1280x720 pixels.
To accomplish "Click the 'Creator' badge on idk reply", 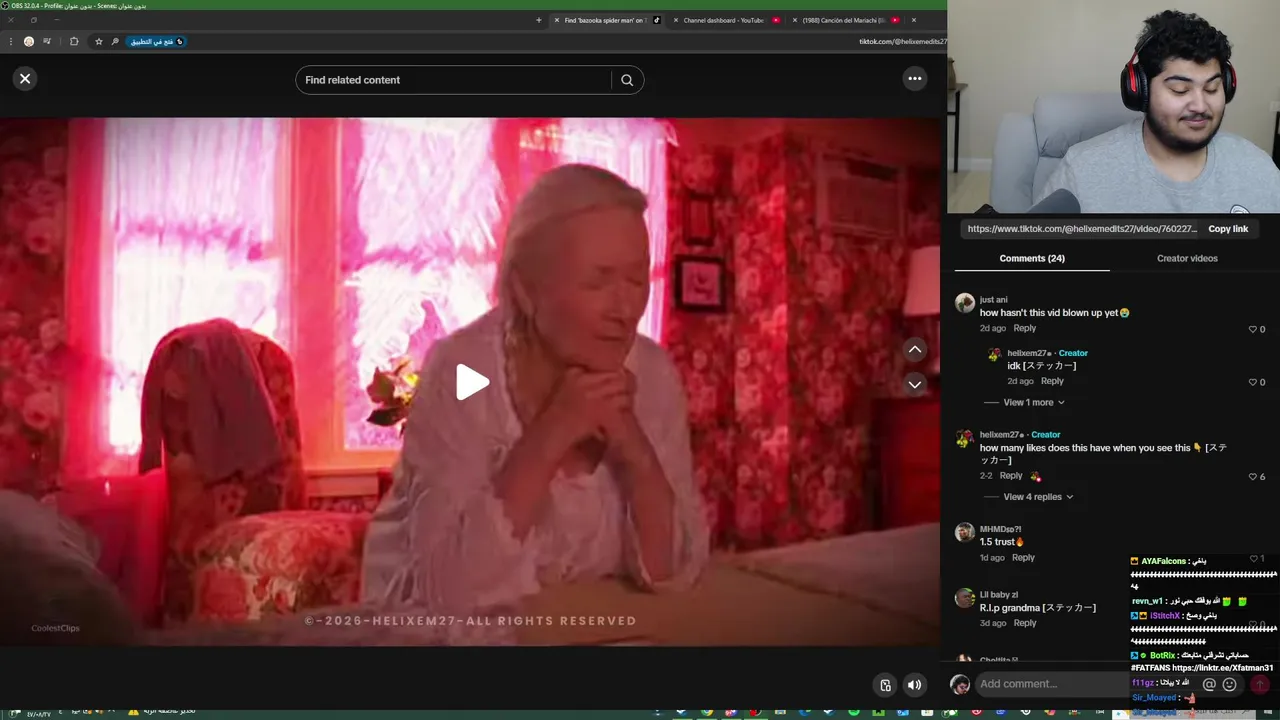I will point(1073,353).
